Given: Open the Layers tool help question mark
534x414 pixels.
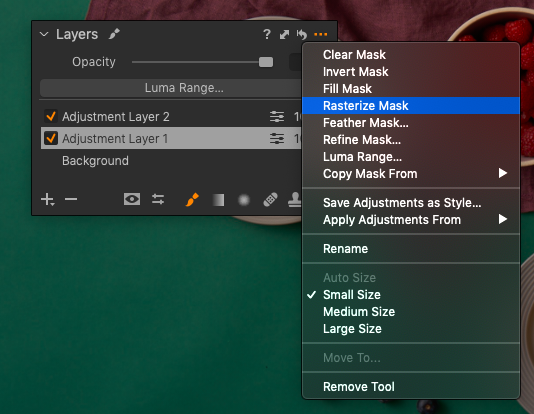Looking at the screenshot, I should coord(267,34).
